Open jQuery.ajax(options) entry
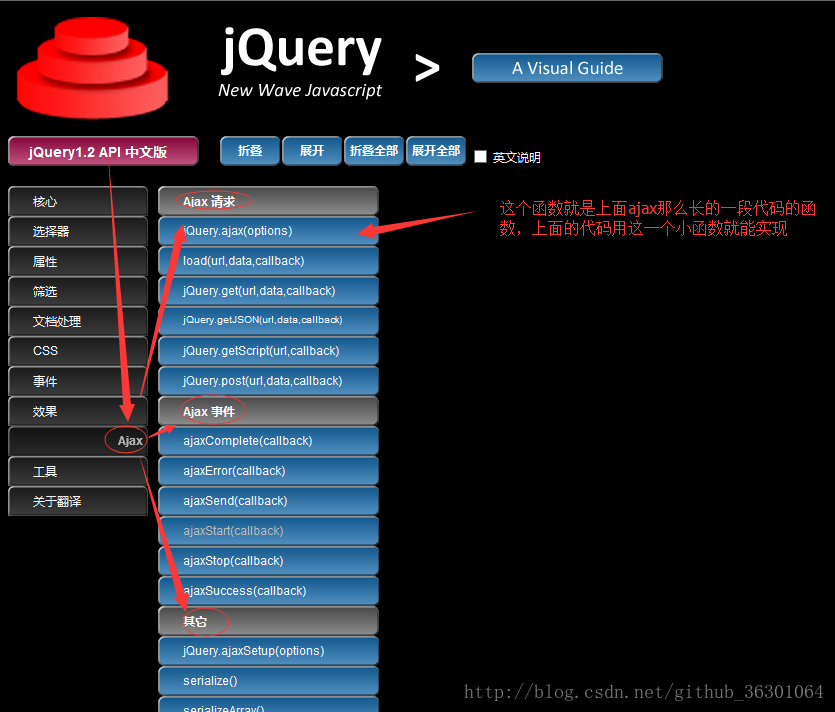The image size is (835, 712). click(x=268, y=231)
